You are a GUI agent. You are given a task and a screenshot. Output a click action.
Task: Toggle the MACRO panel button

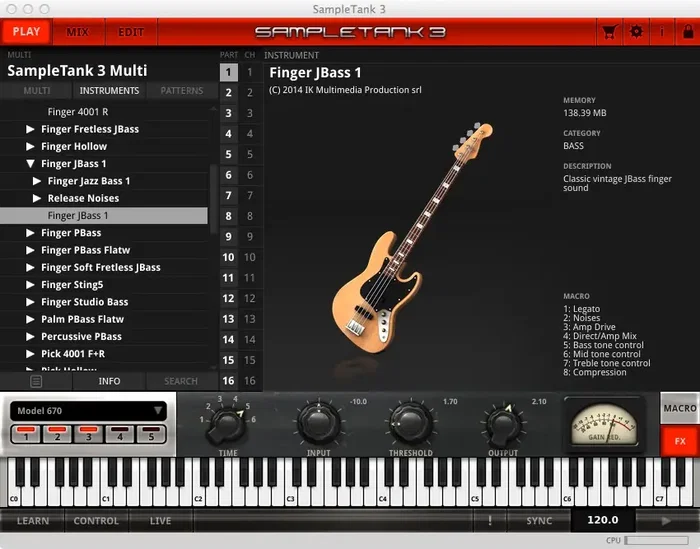(x=679, y=408)
